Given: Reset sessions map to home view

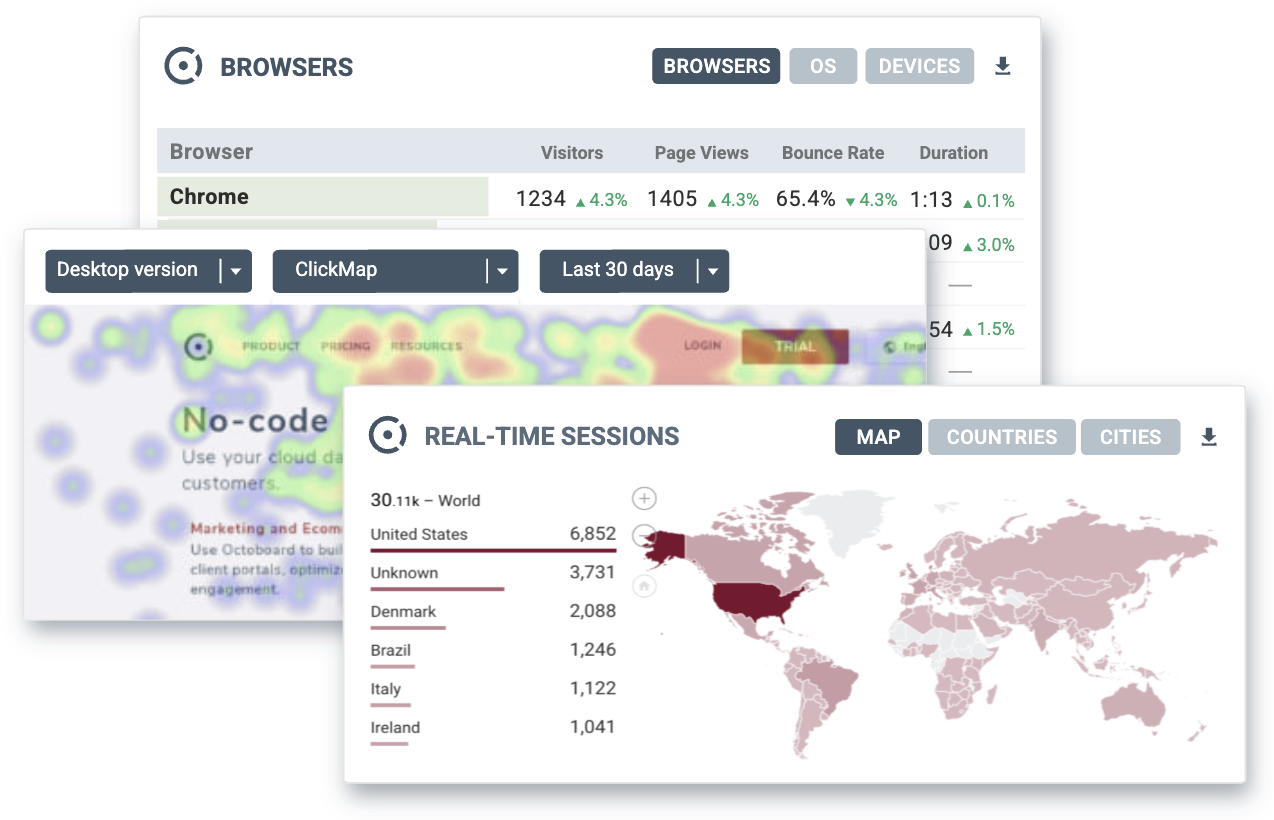Looking at the screenshot, I should (x=645, y=586).
